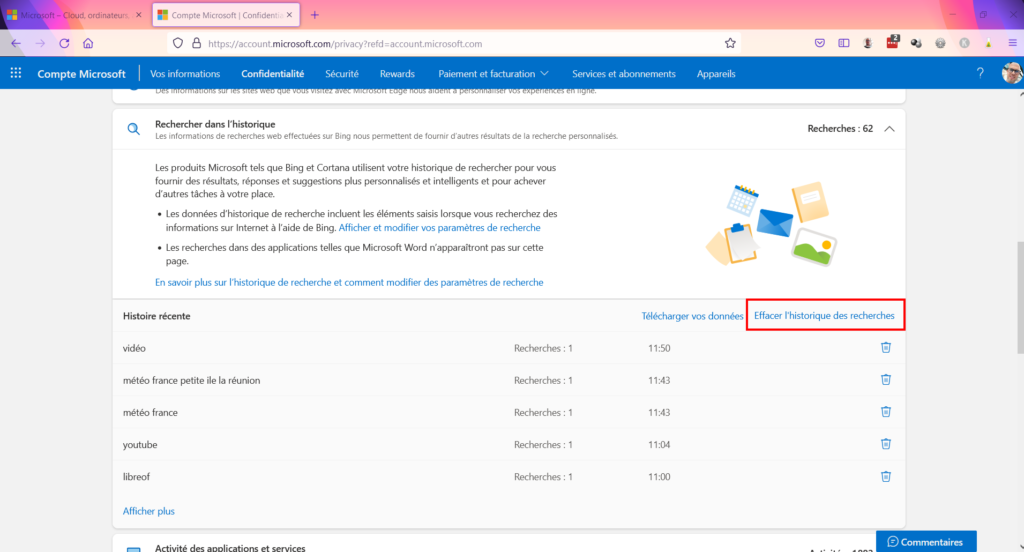1024x552 pixels.
Task: Open Services et abonnements
Action: (x=624, y=74)
